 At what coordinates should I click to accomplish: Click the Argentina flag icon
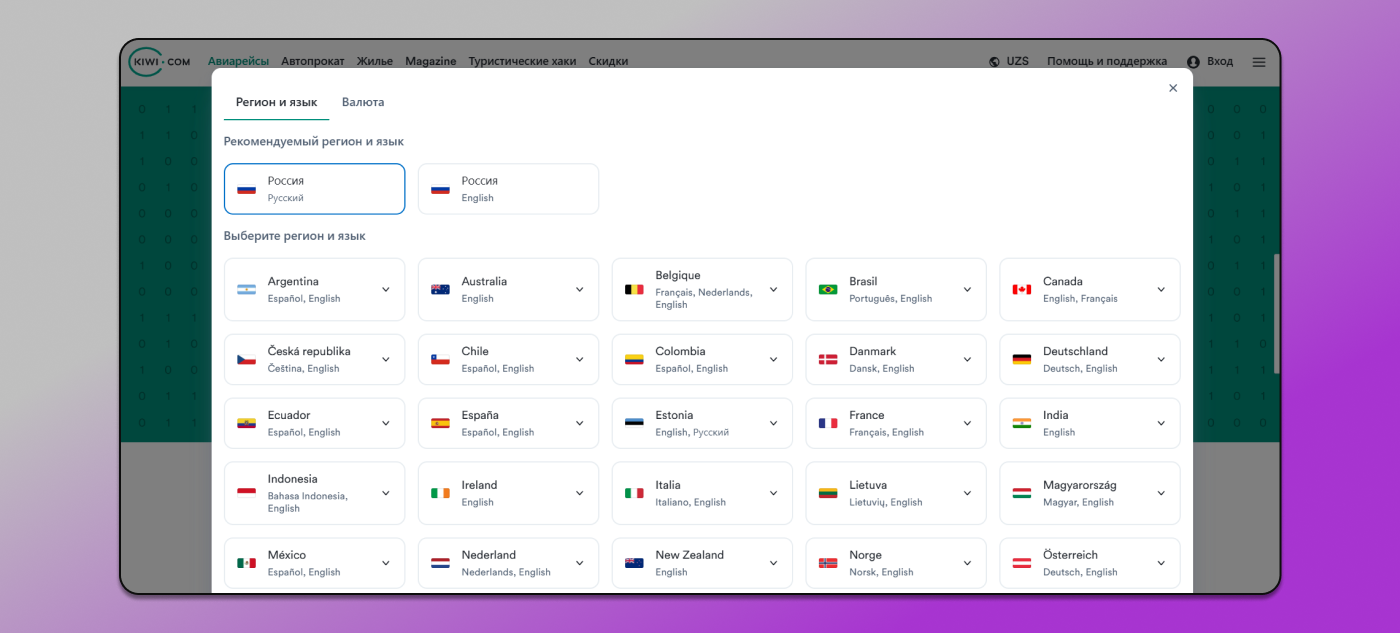pos(247,290)
